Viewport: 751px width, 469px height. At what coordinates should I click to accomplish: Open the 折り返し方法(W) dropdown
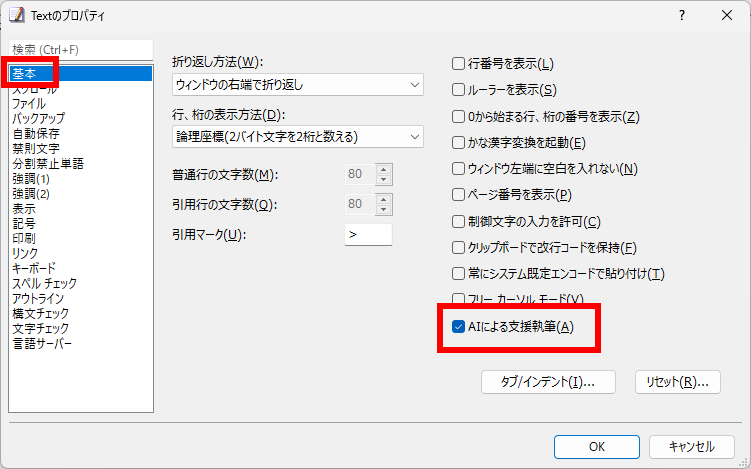click(297, 85)
